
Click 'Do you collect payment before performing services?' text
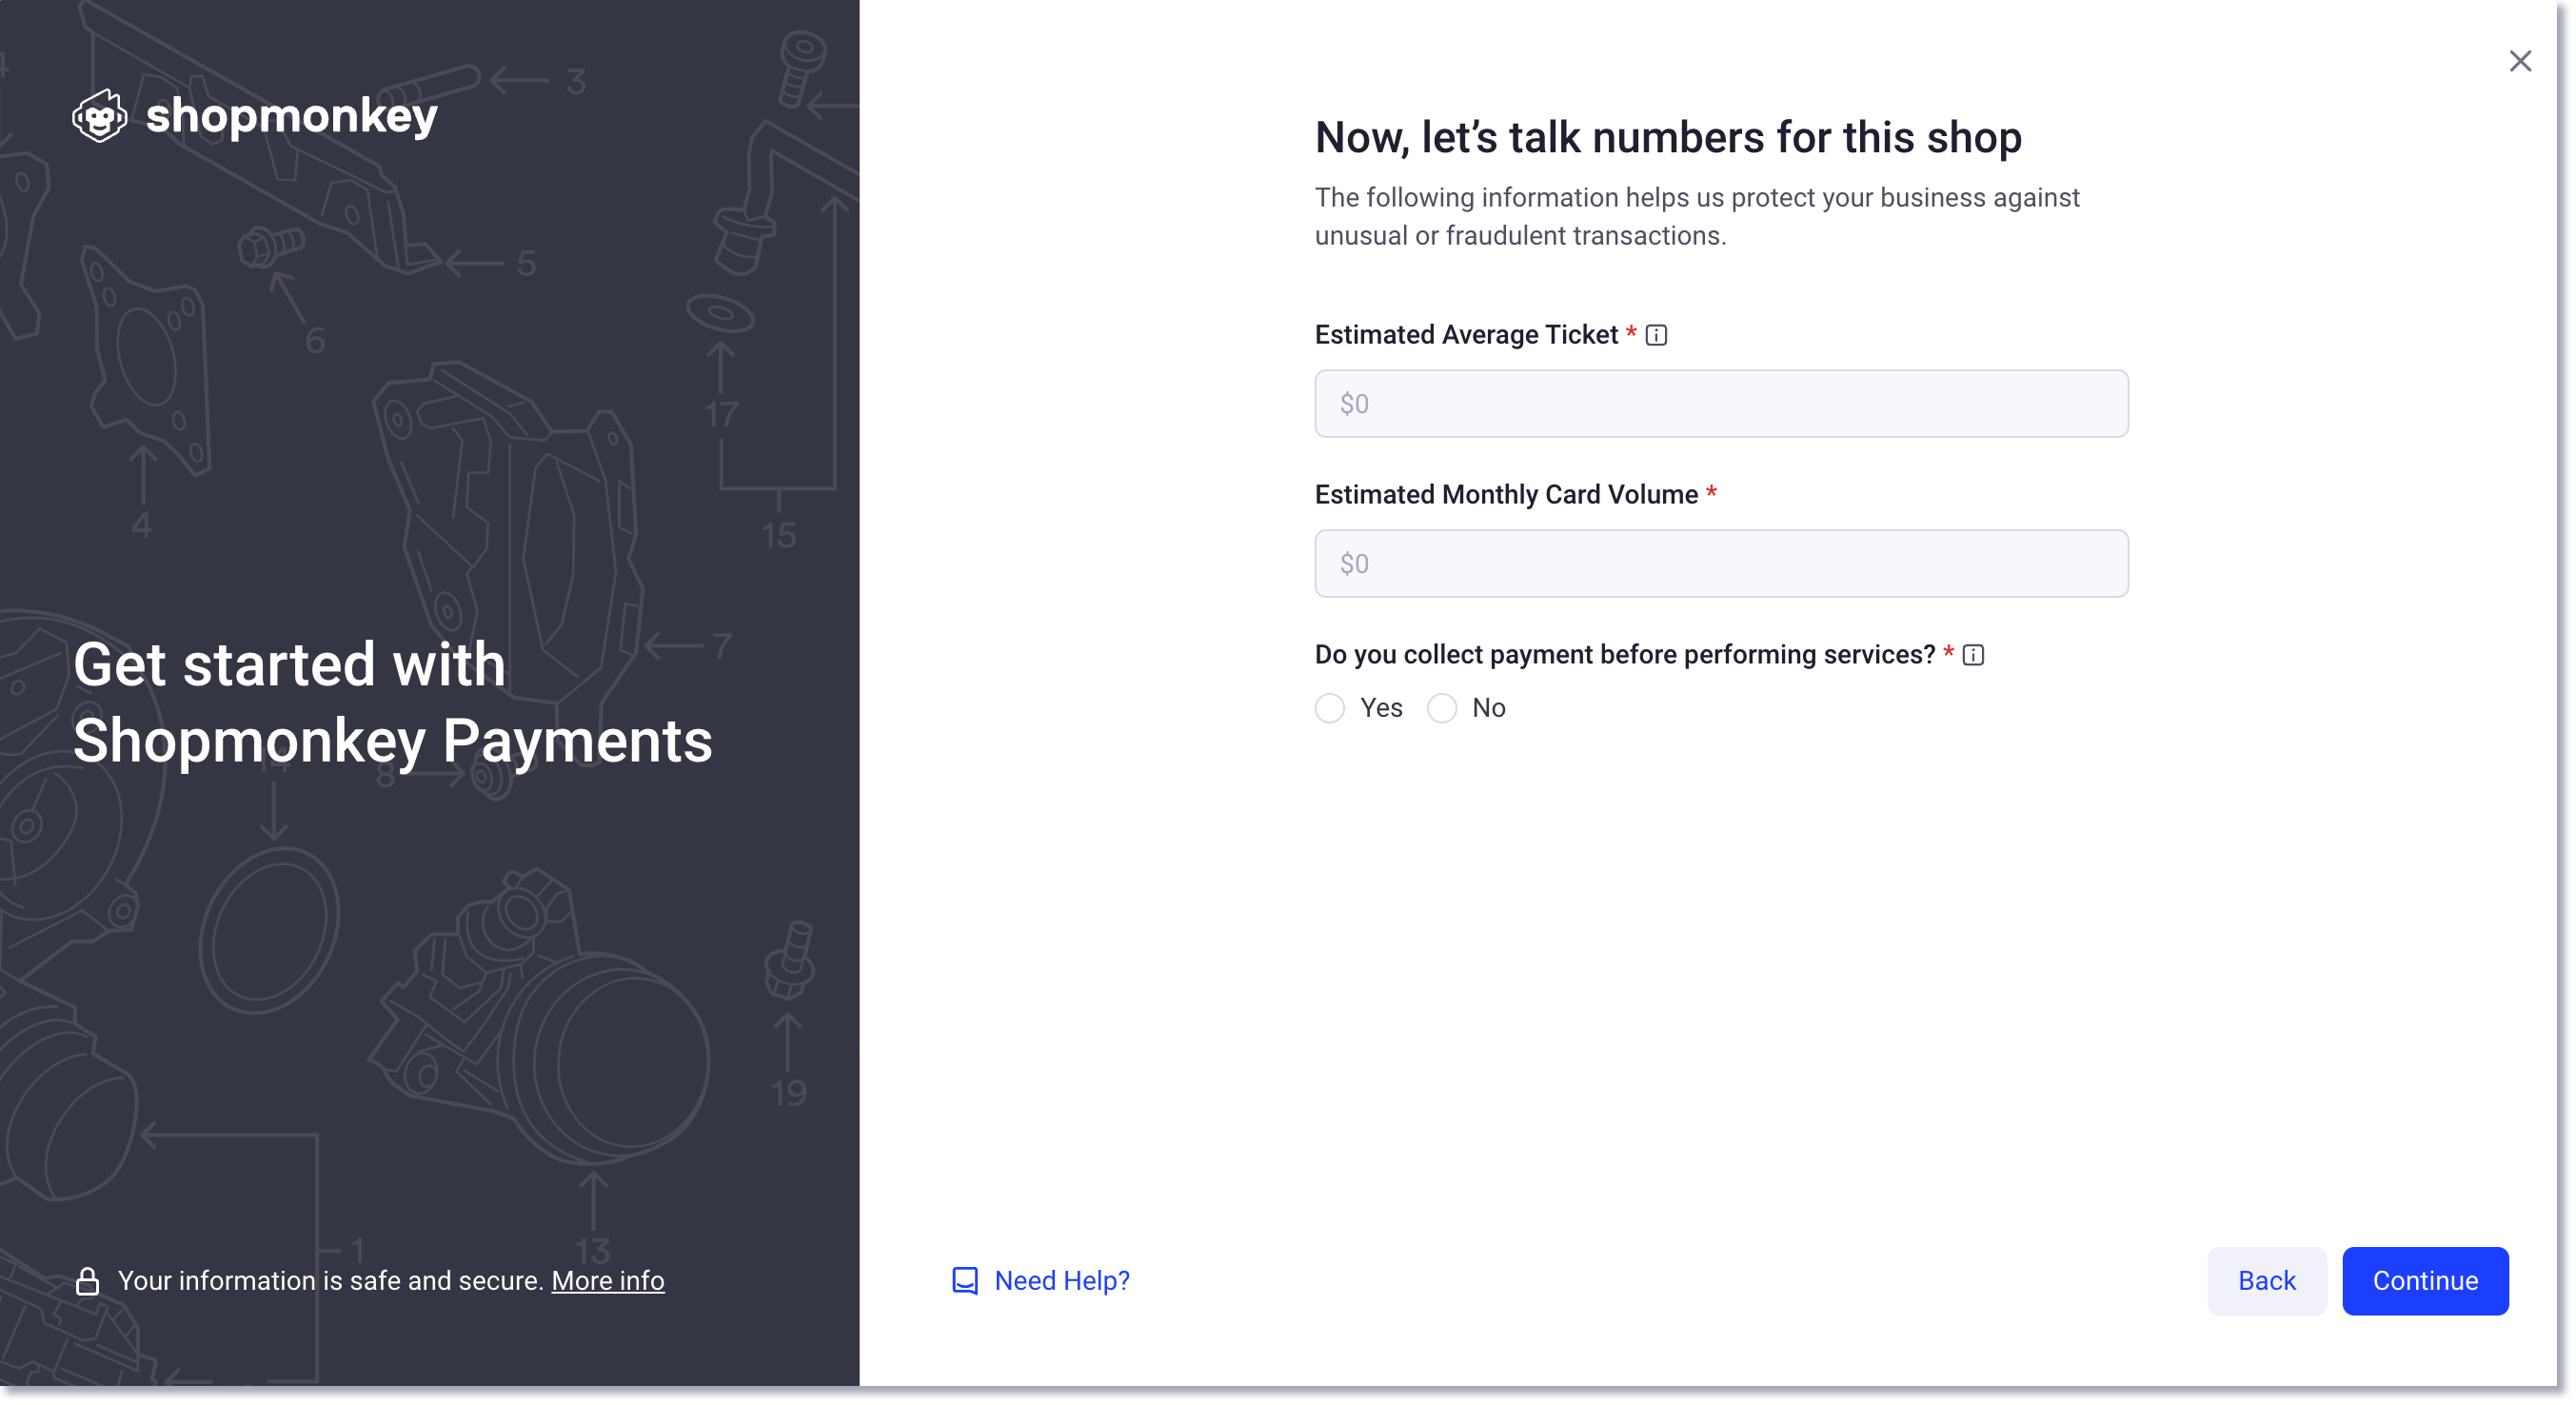(x=1625, y=655)
